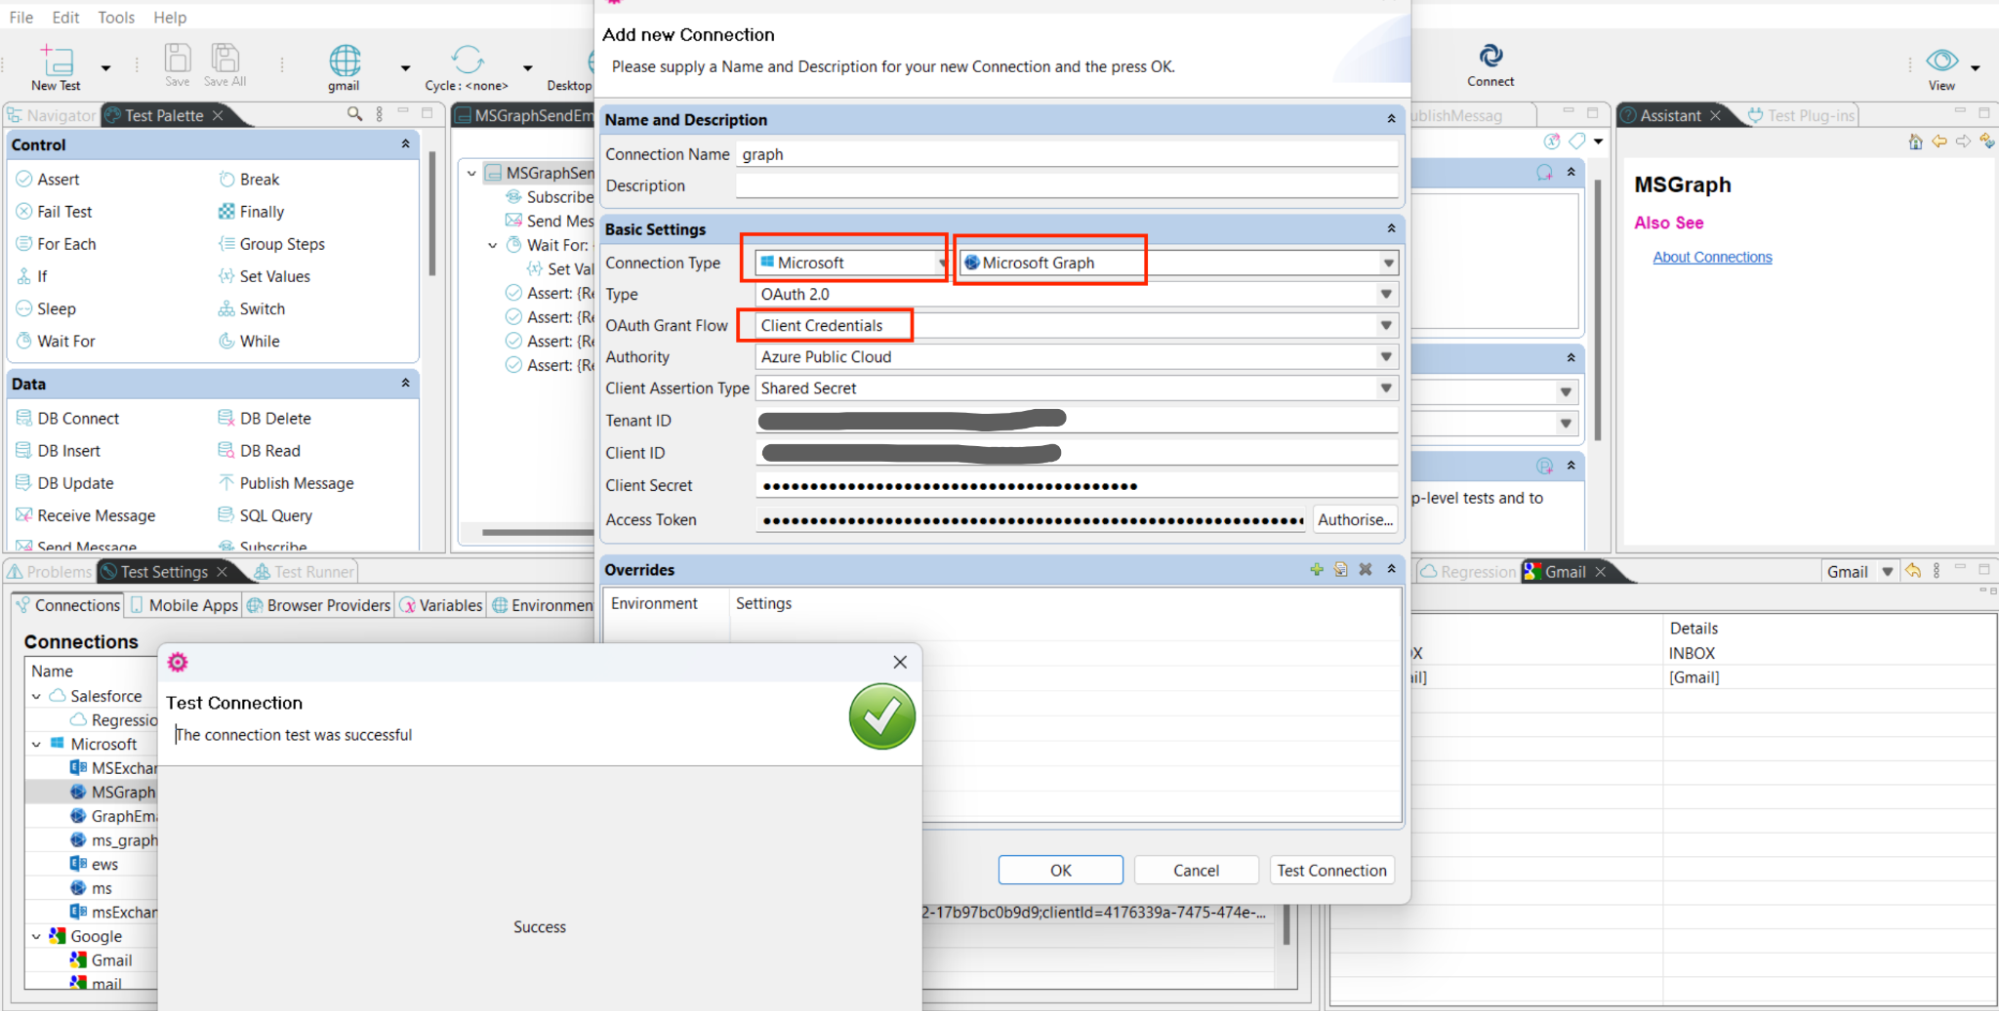
Task: Select the Group Steps control step
Action: tap(271, 244)
